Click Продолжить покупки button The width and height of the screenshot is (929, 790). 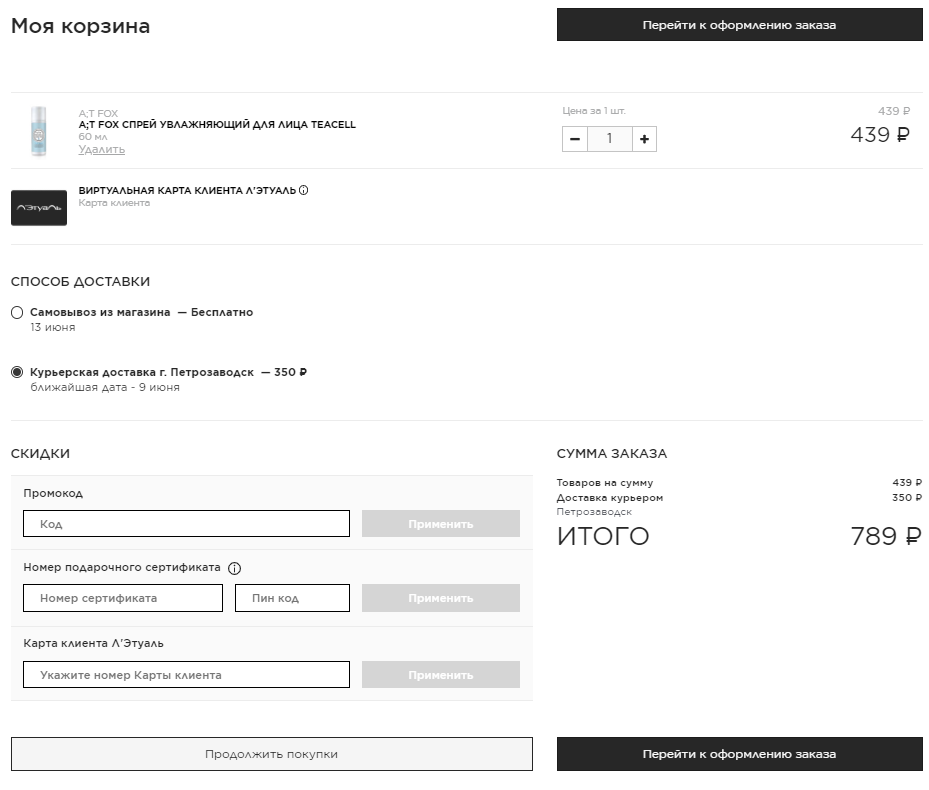271,754
